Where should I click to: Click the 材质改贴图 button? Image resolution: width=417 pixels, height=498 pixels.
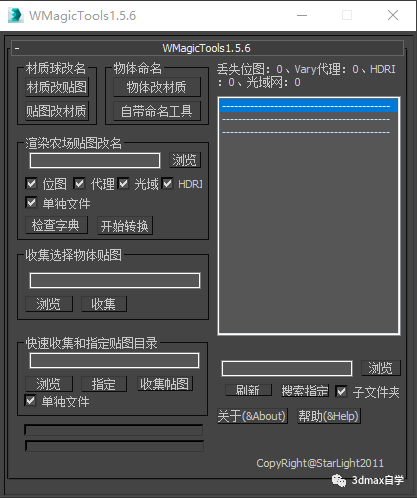pos(57,87)
